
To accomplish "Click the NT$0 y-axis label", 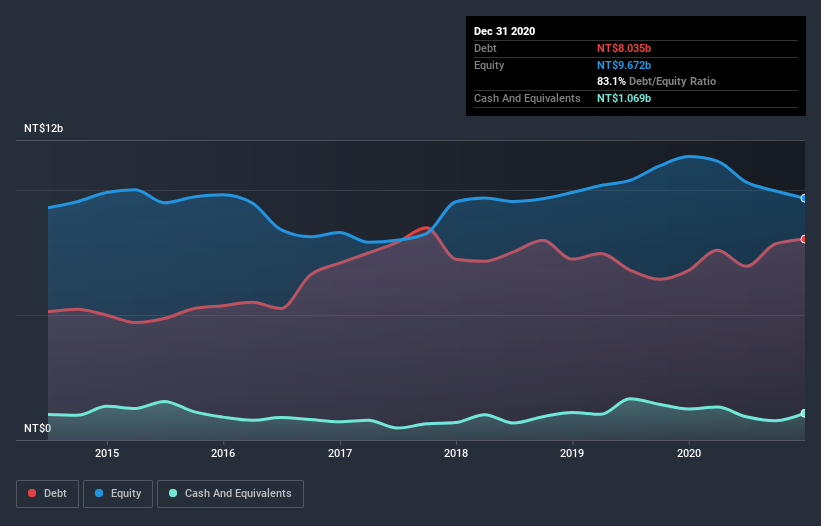I will coord(37,428).
